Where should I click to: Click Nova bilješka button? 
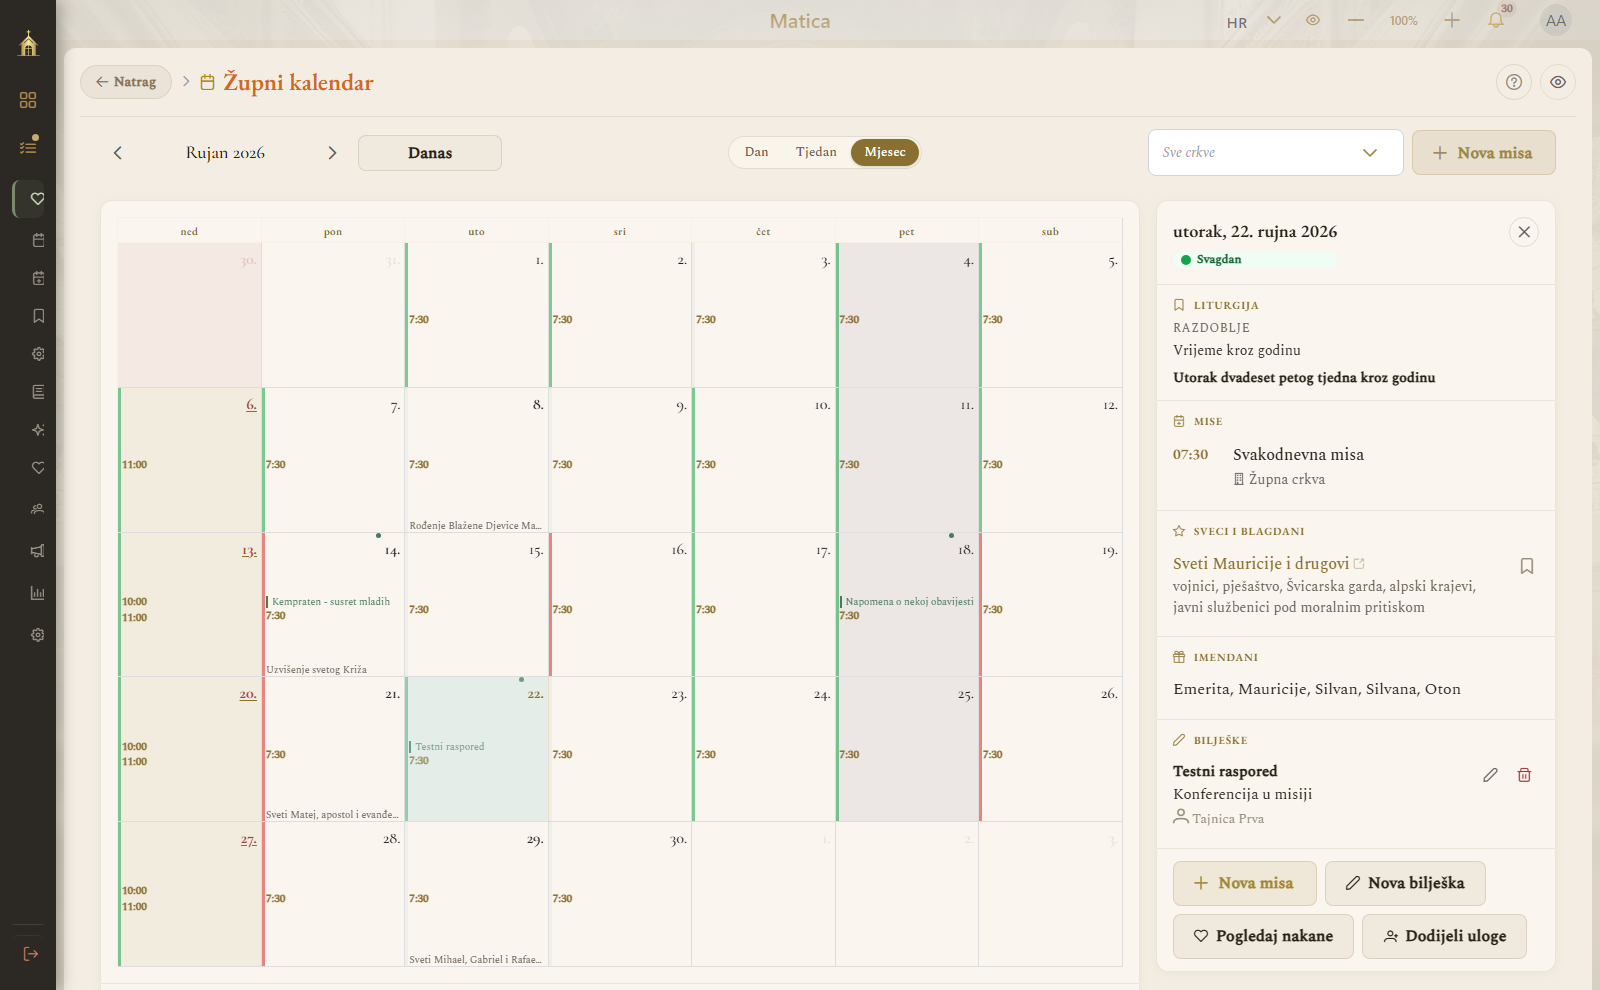pos(1405,883)
